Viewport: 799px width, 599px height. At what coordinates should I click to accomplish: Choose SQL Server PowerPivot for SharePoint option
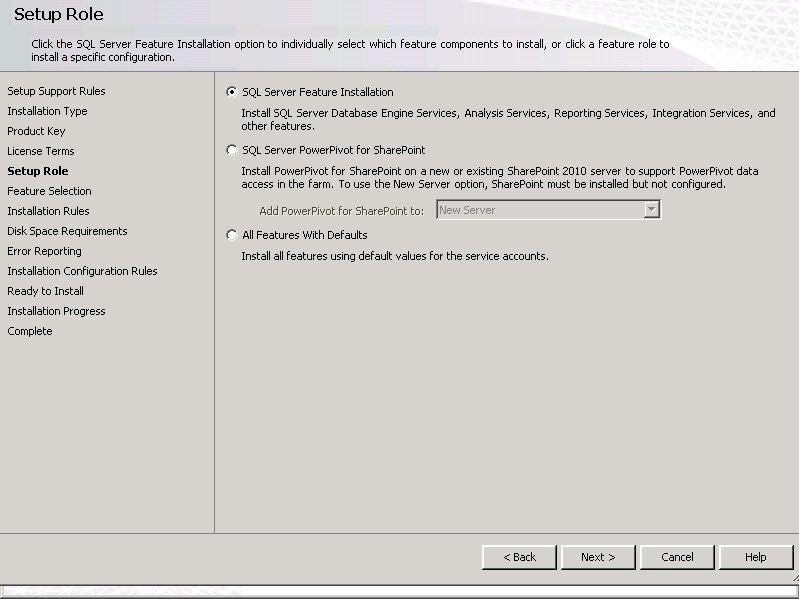232,150
